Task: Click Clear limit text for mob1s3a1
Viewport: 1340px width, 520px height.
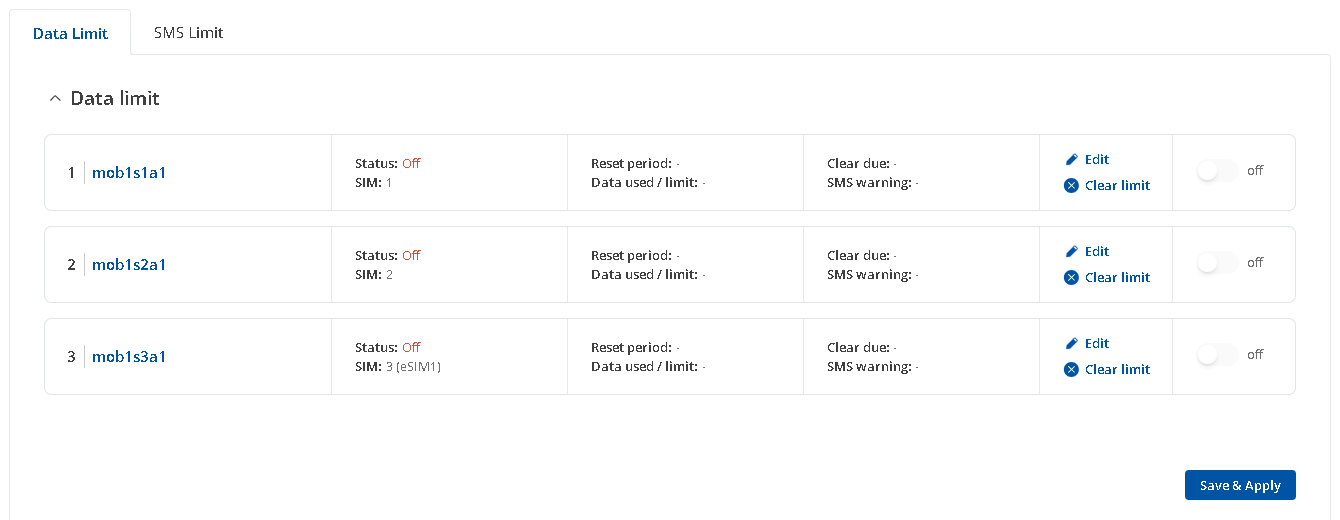Action: point(1117,370)
